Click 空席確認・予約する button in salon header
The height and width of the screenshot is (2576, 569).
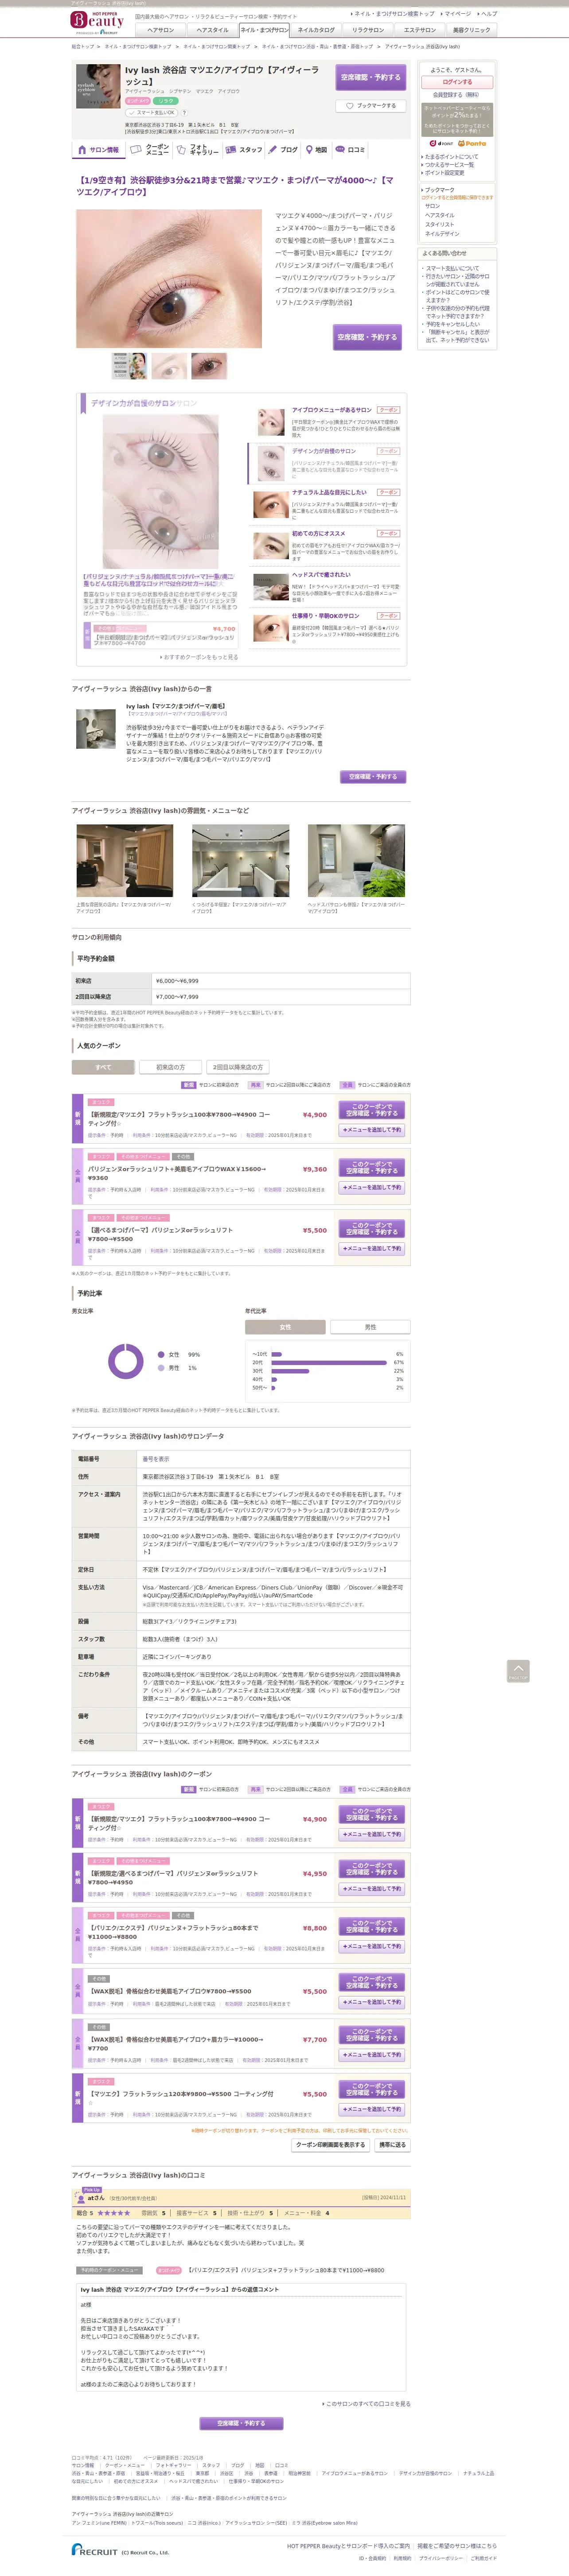click(x=370, y=77)
